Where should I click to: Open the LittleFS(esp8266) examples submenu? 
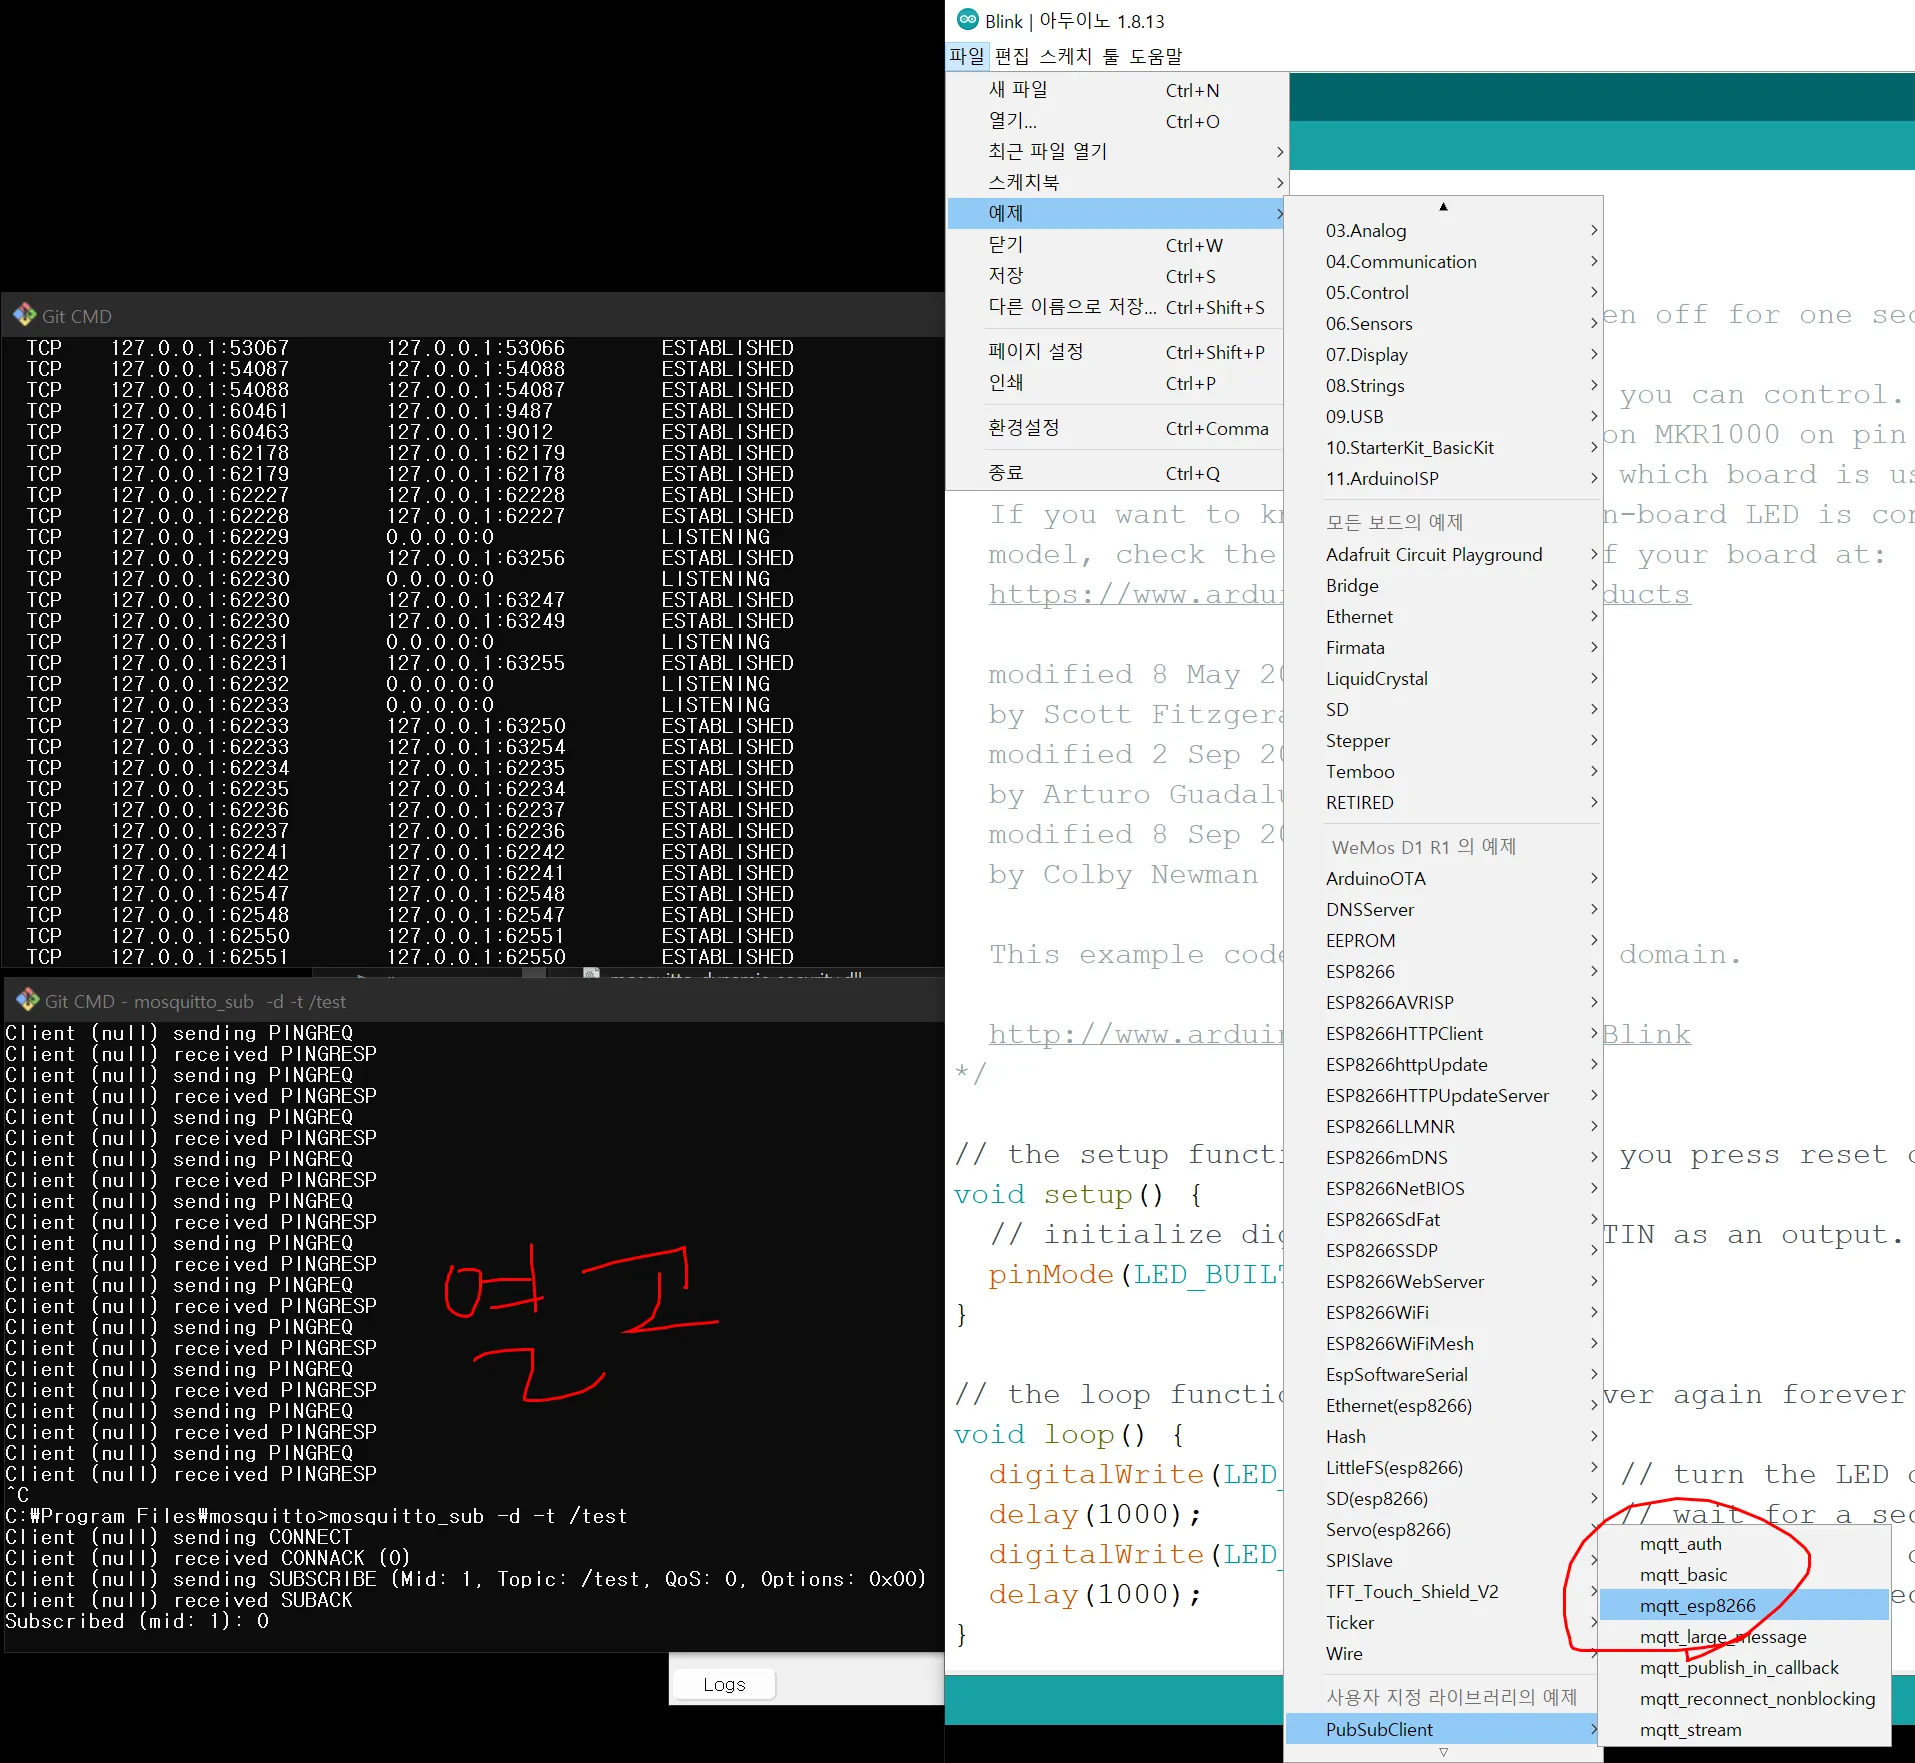point(1443,1468)
